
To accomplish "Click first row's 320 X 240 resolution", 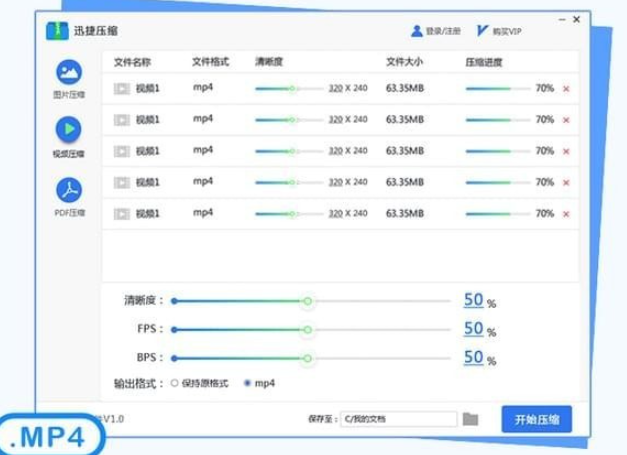I will coord(348,88).
